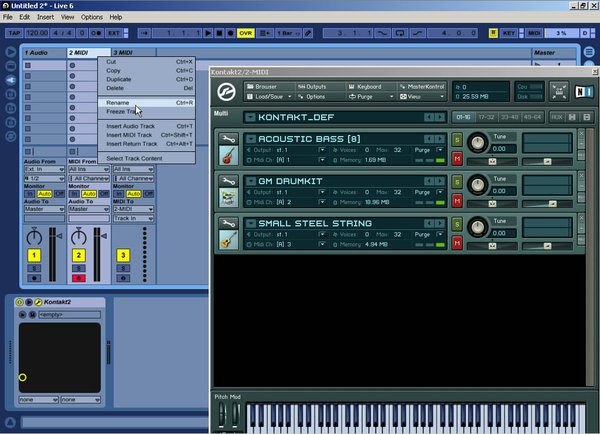Show the Kontakt on-screen Keyboard
The height and width of the screenshot is (434, 600).
pyautogui.click(x=364, y=87)
